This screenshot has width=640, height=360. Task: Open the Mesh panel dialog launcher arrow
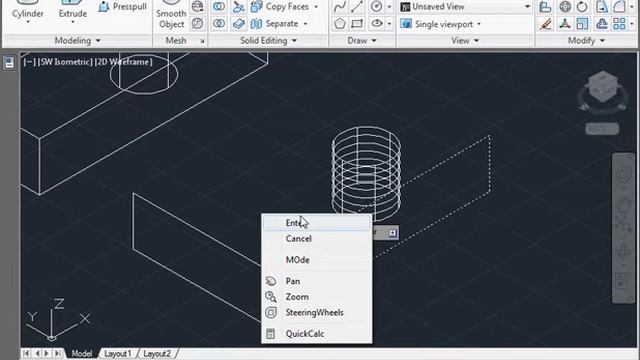tap(202, 41)
